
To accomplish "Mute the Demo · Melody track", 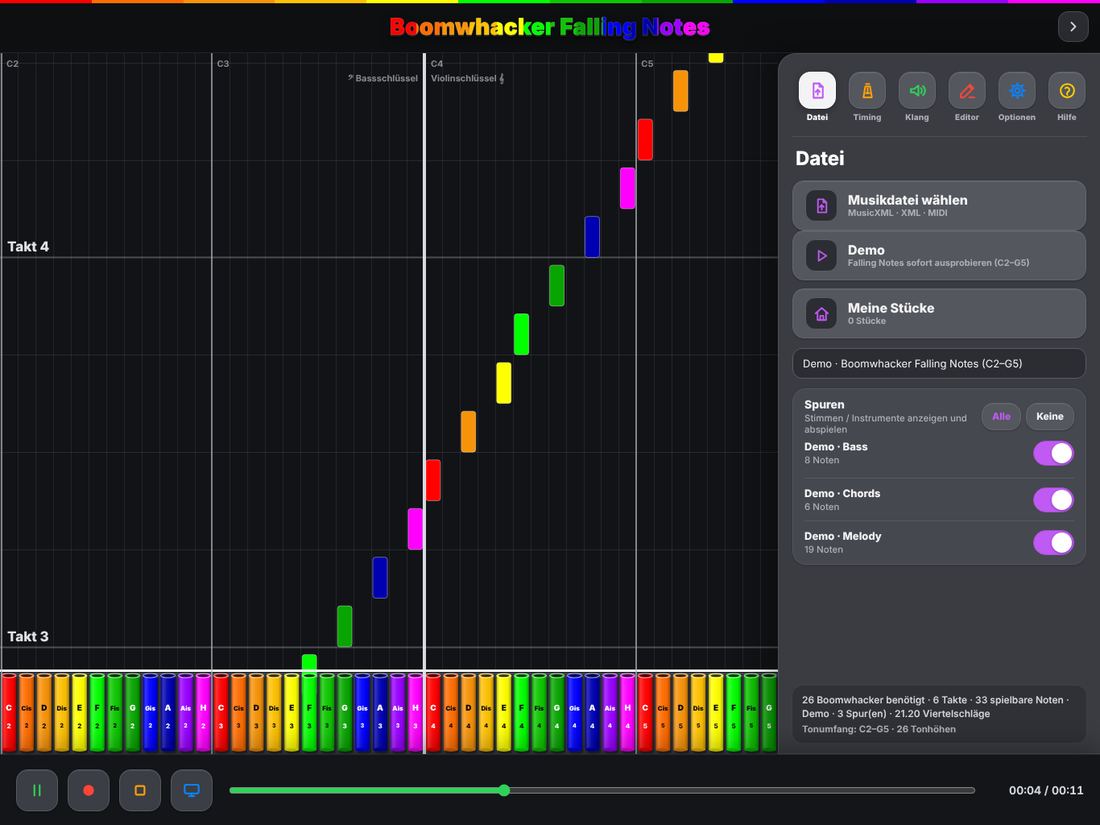I will (x=1053, y=542).
